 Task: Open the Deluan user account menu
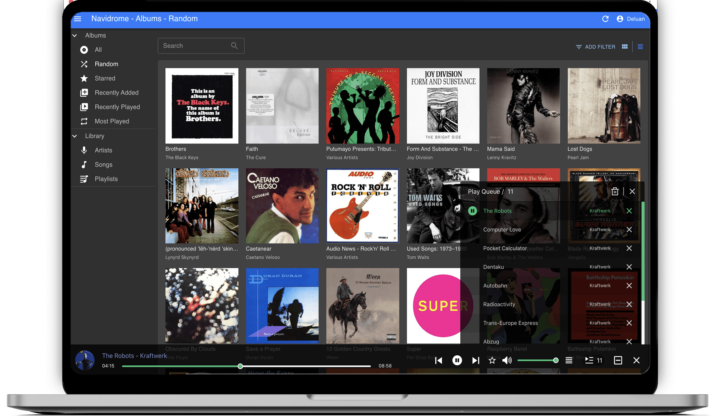(631, 19)
